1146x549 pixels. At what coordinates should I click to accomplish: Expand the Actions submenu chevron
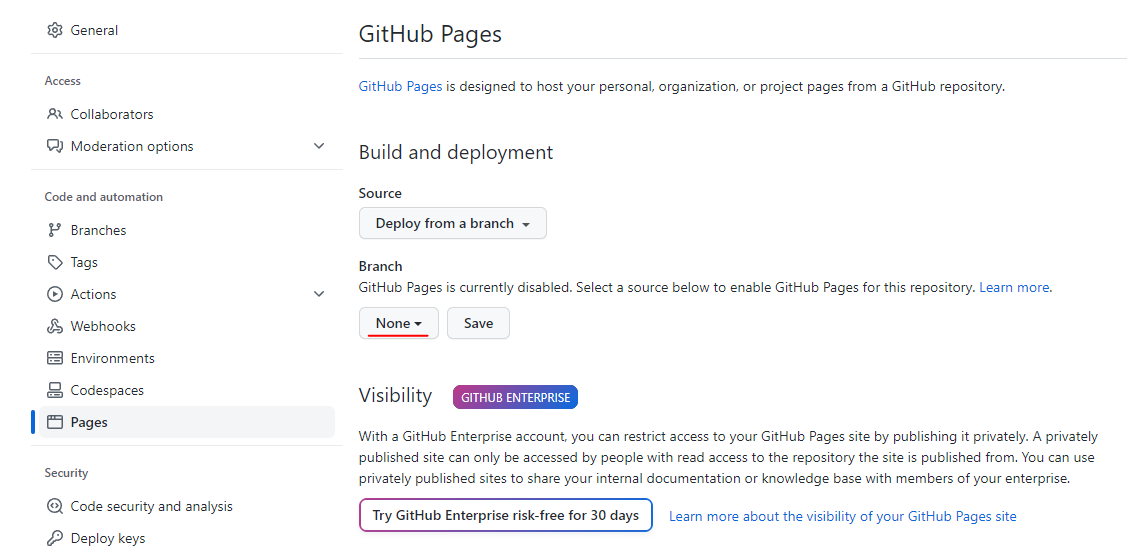[x=319, y=295]
